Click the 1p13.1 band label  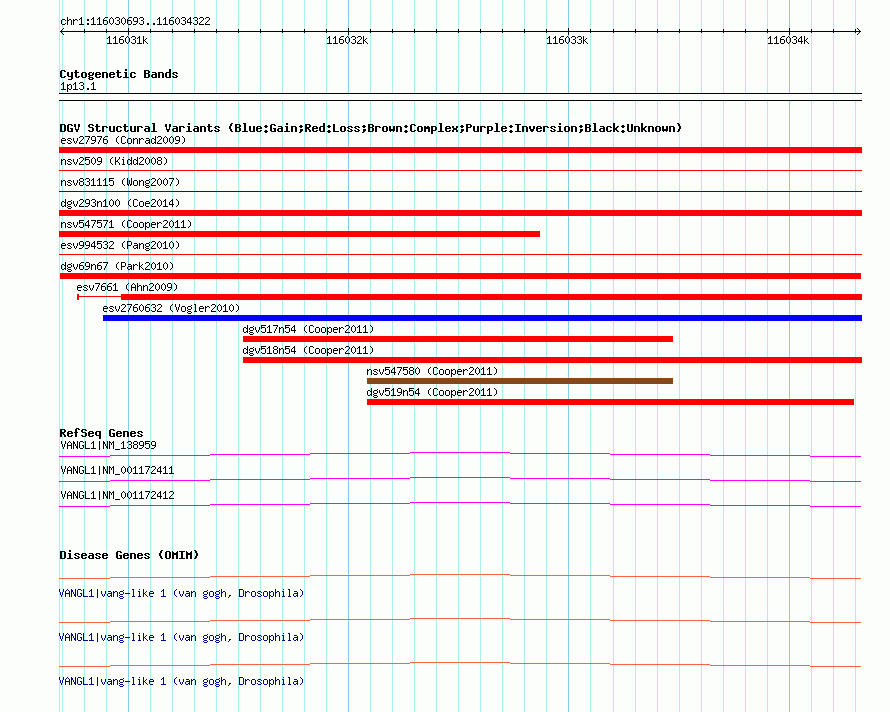tap(78, 87)
